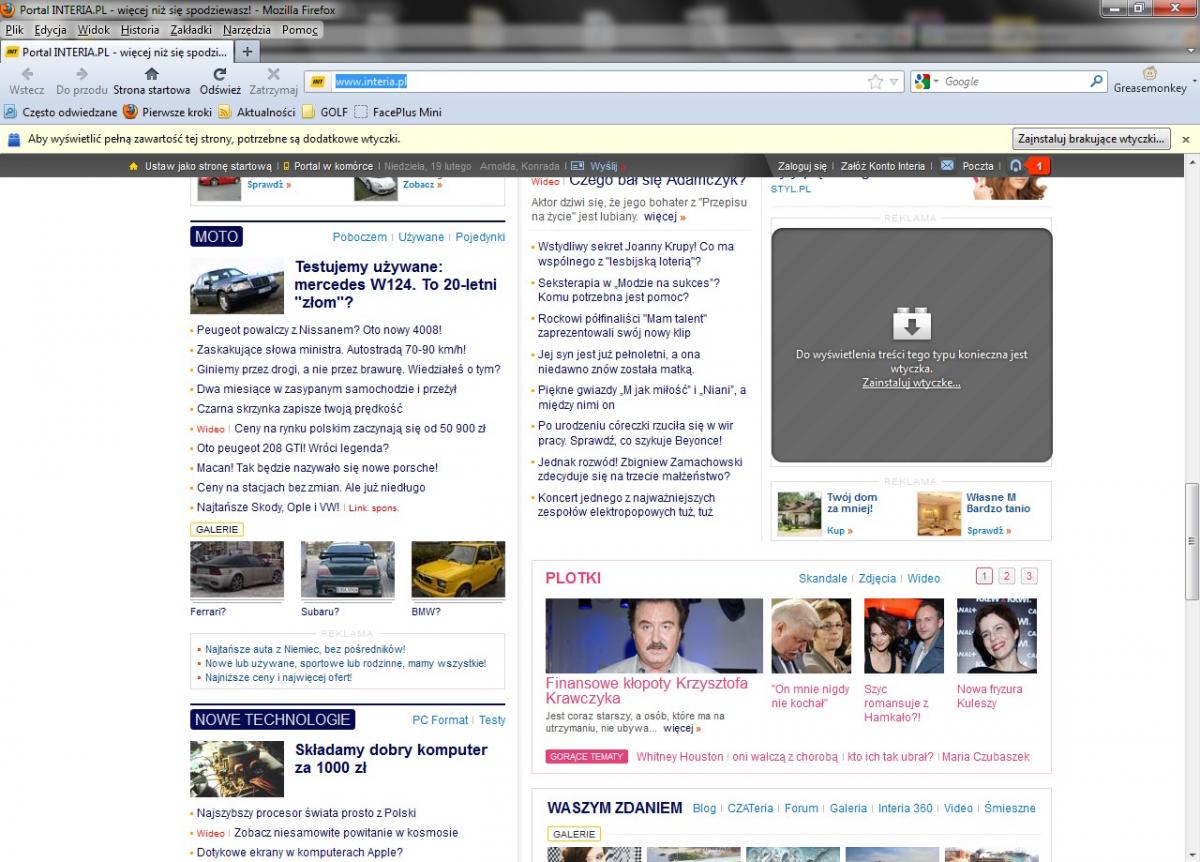Click the vertical page scrollbar thumb
1200x862 pixels.
(1192, 540)
